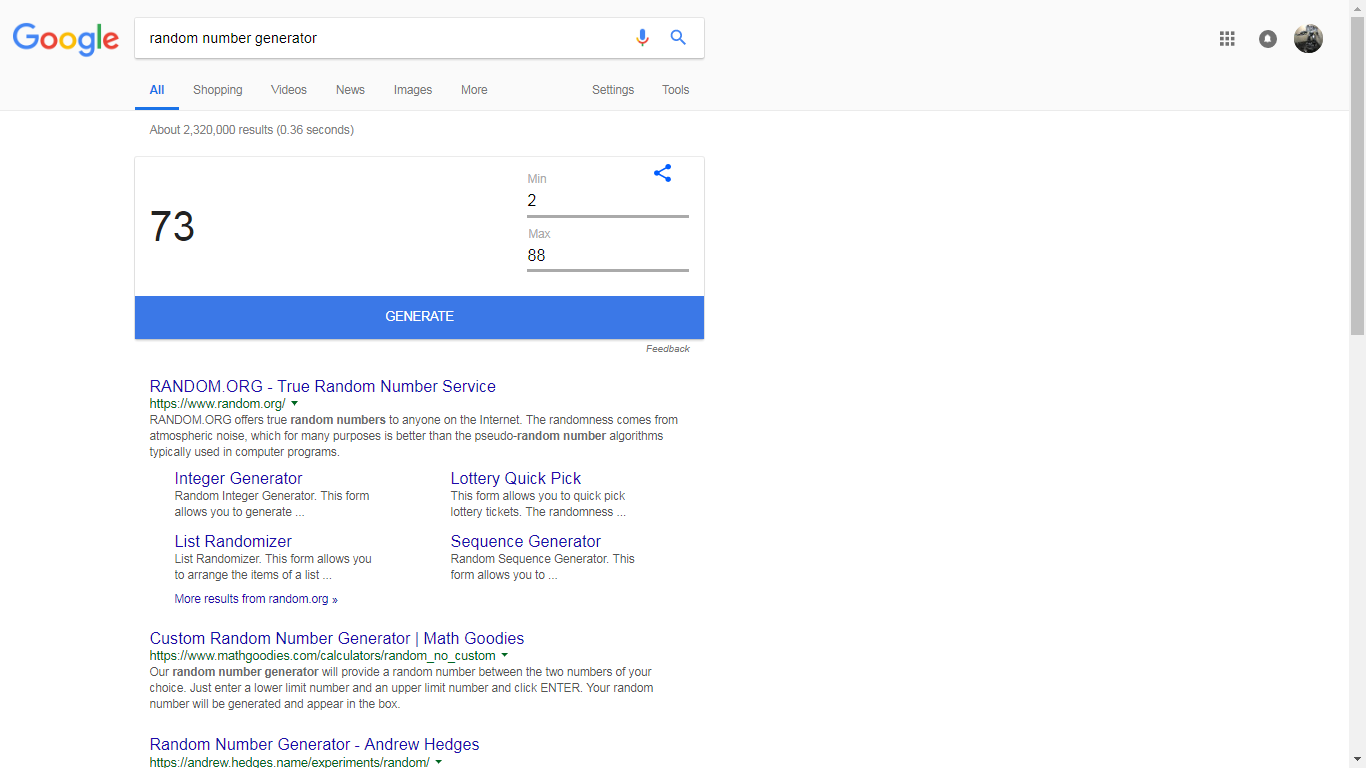Open Google notifications bell

tap(1268, 39)
